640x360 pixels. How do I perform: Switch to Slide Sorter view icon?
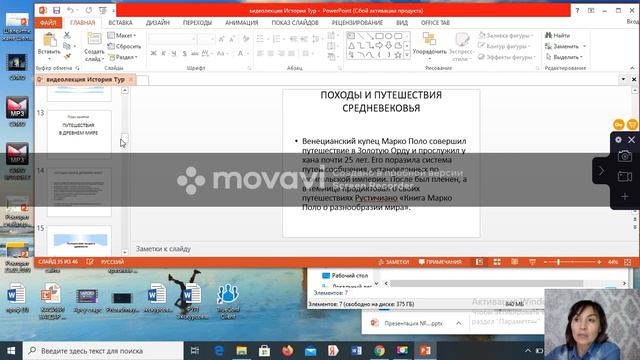point(497,262)
